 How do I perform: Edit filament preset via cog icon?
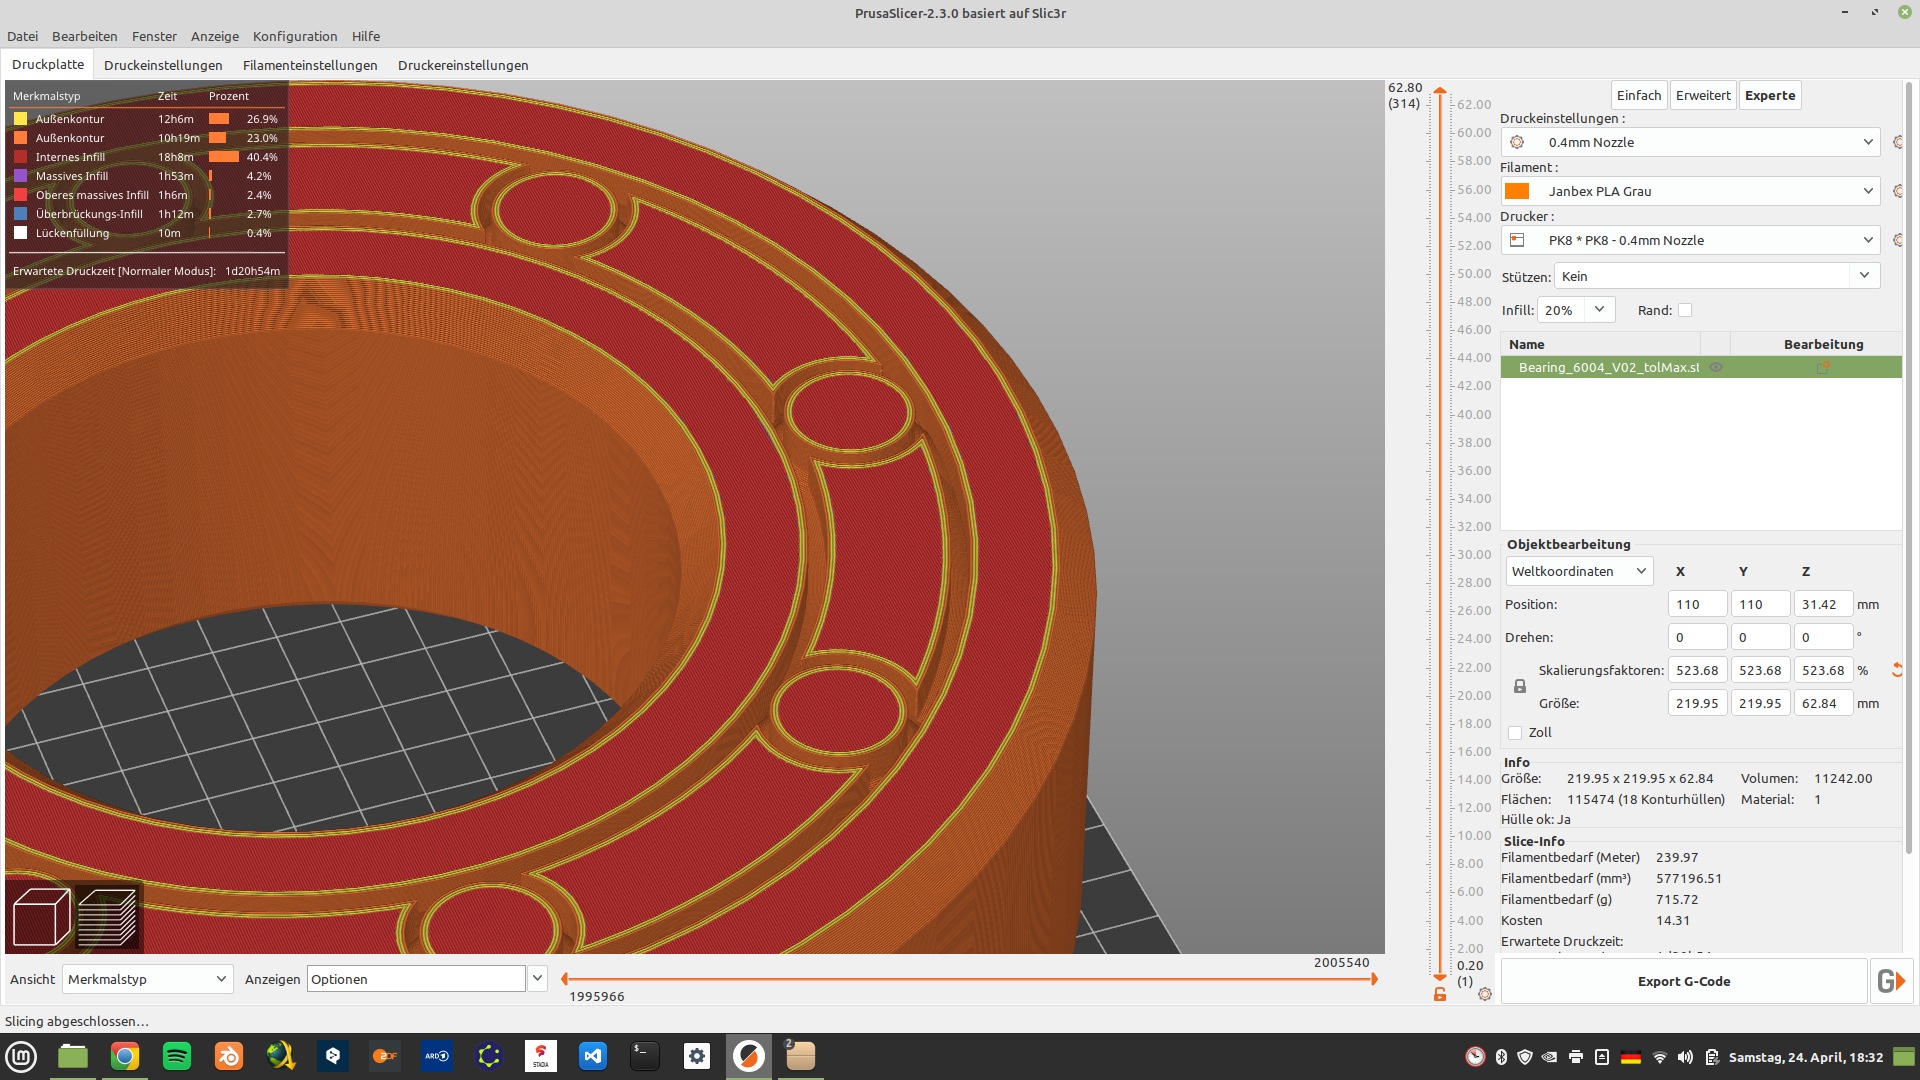coord(1898,191)
